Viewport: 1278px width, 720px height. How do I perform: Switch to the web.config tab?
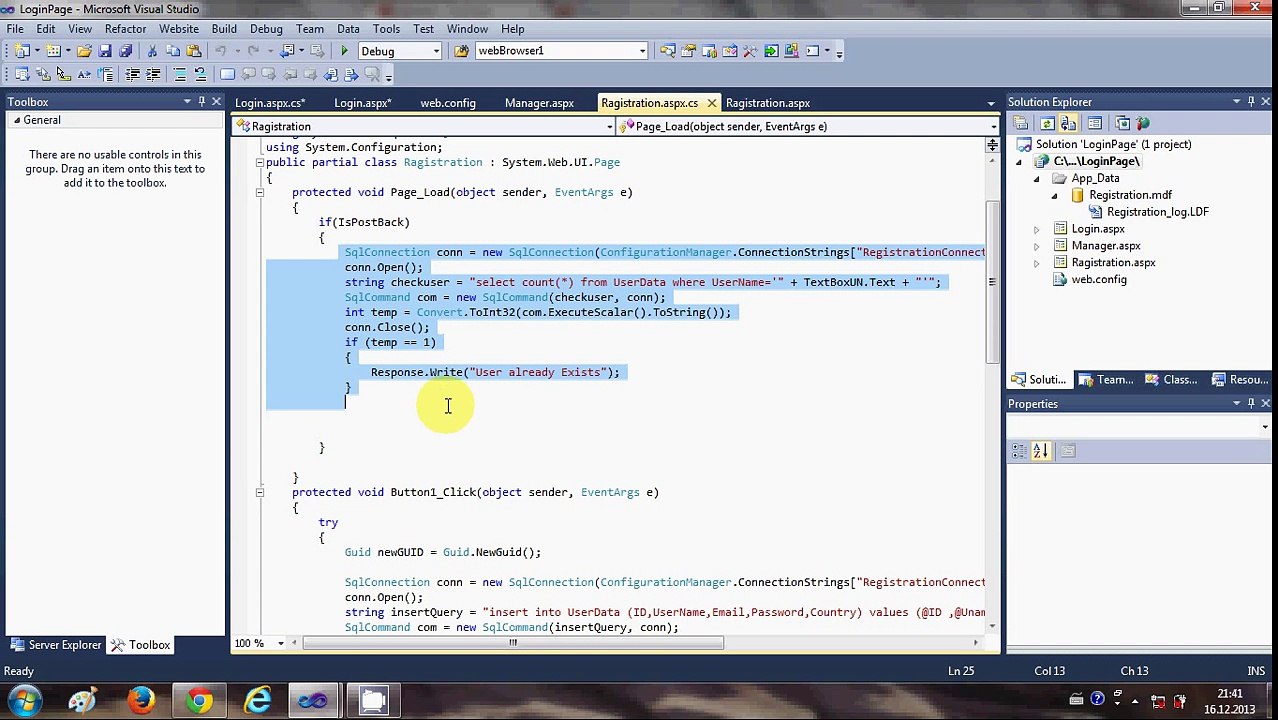click(x=448, y=103)
